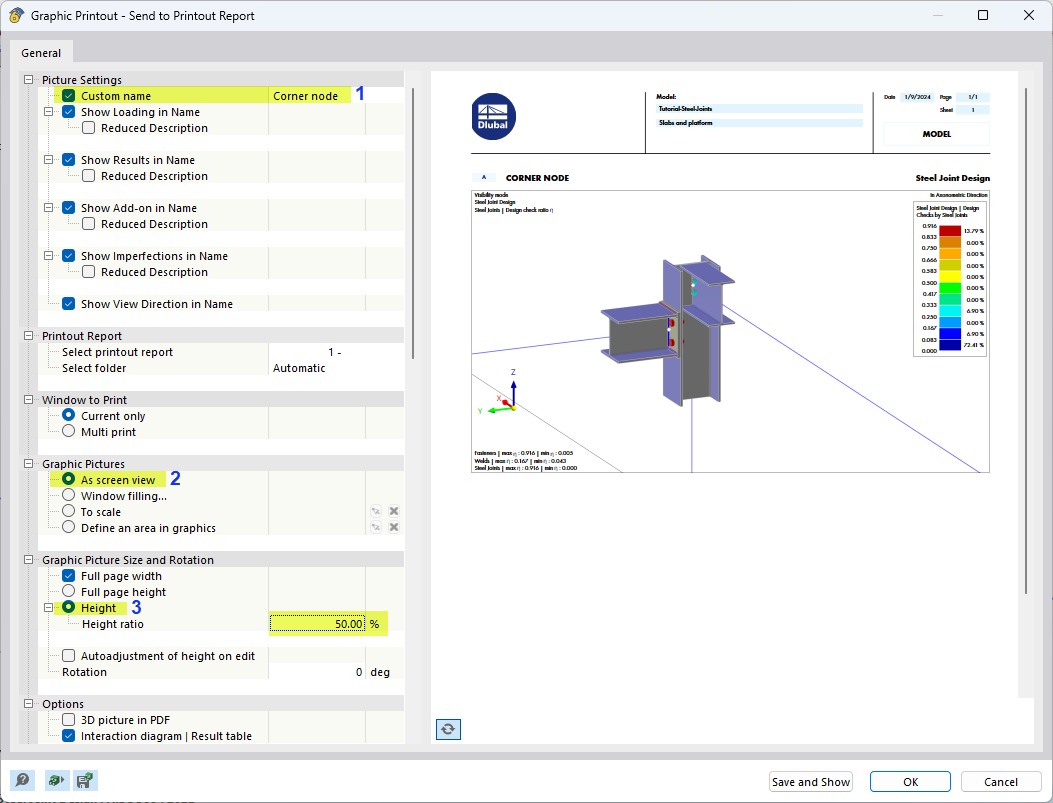Enable Reduced Description under Show Loading in Name
Image resolution: width=1053 pixels, height=803 pixels.
(x=89, y=128)
